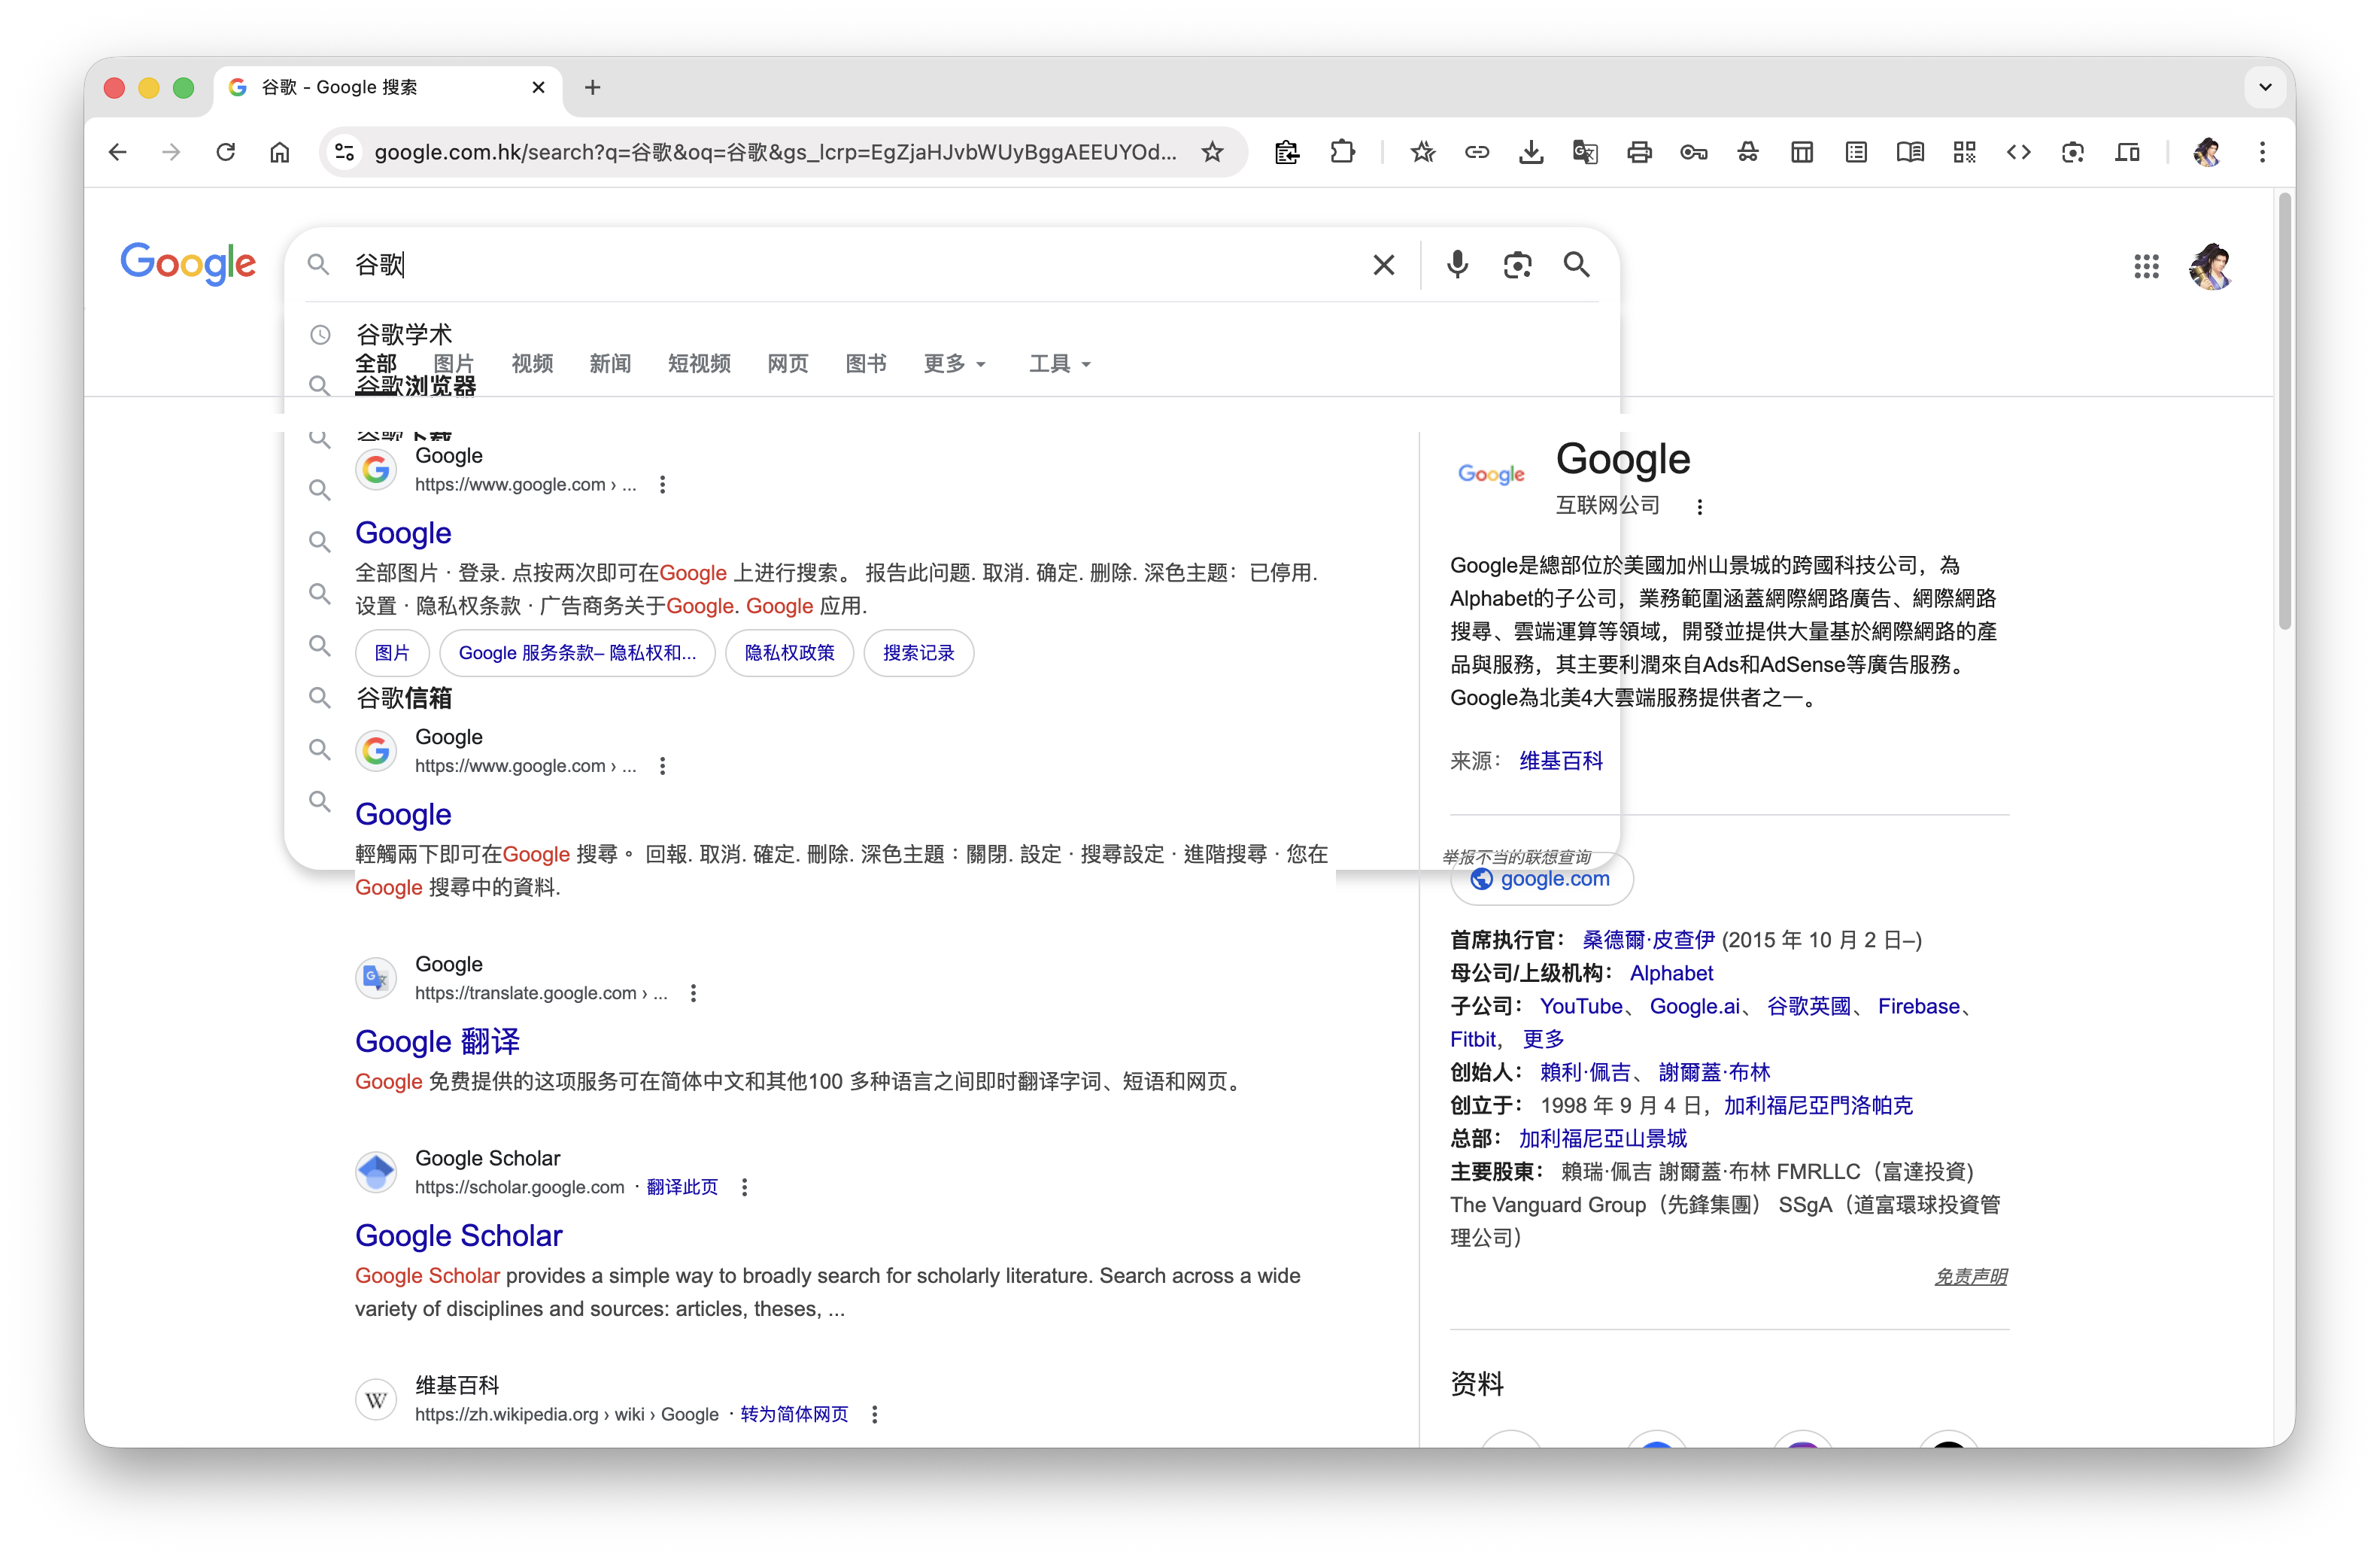
Task: Switch to the 新闻 search tab
Action: (610, 364)
